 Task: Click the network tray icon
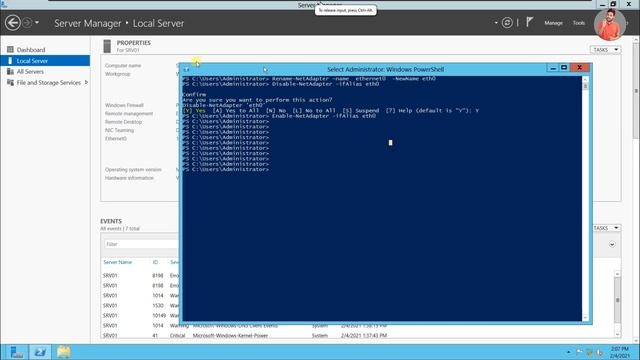click(589, 352)
